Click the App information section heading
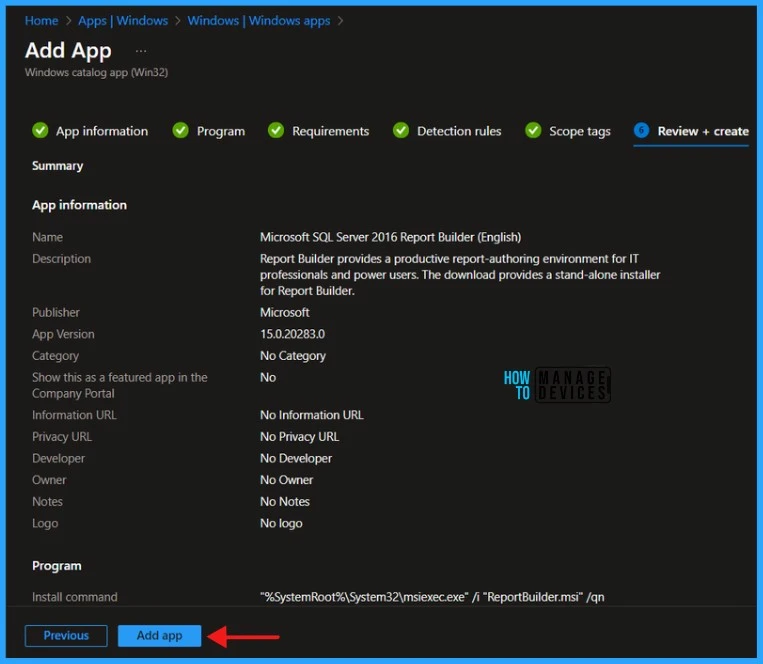This screenshot has width=763, height=664. [x=79, y=205]
